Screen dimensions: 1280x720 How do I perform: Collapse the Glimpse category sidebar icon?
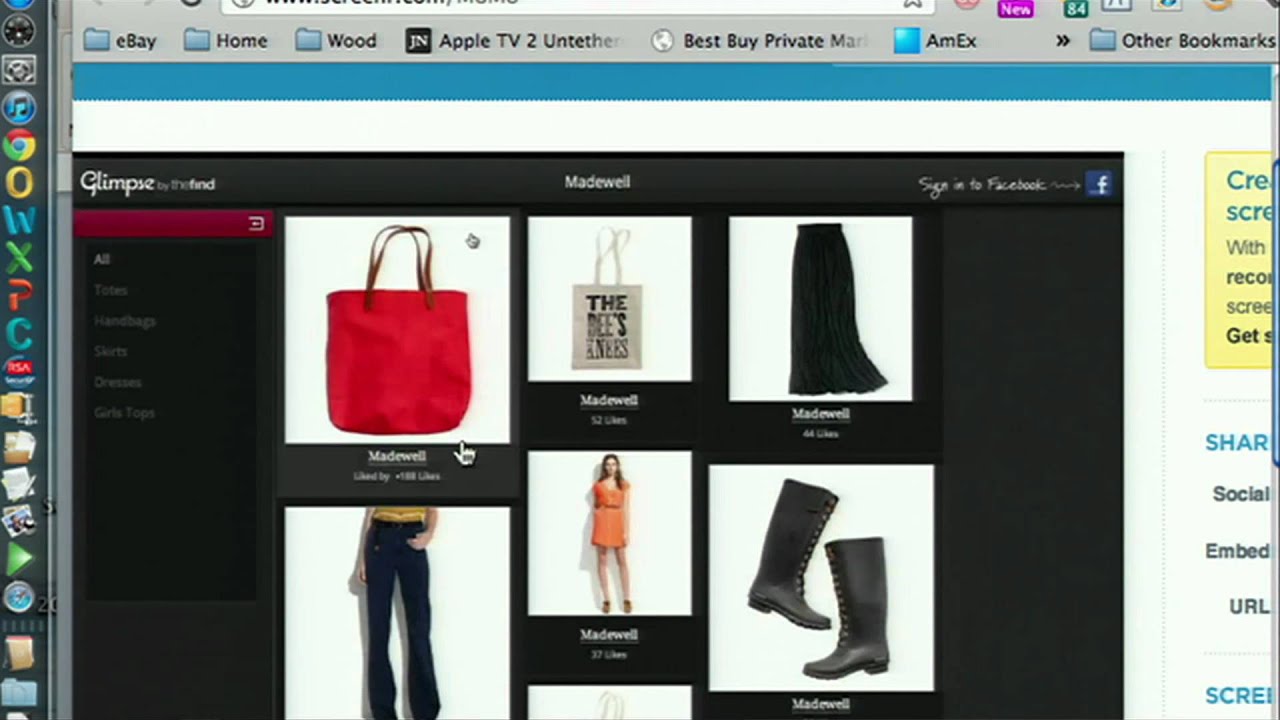pos(256,223)
